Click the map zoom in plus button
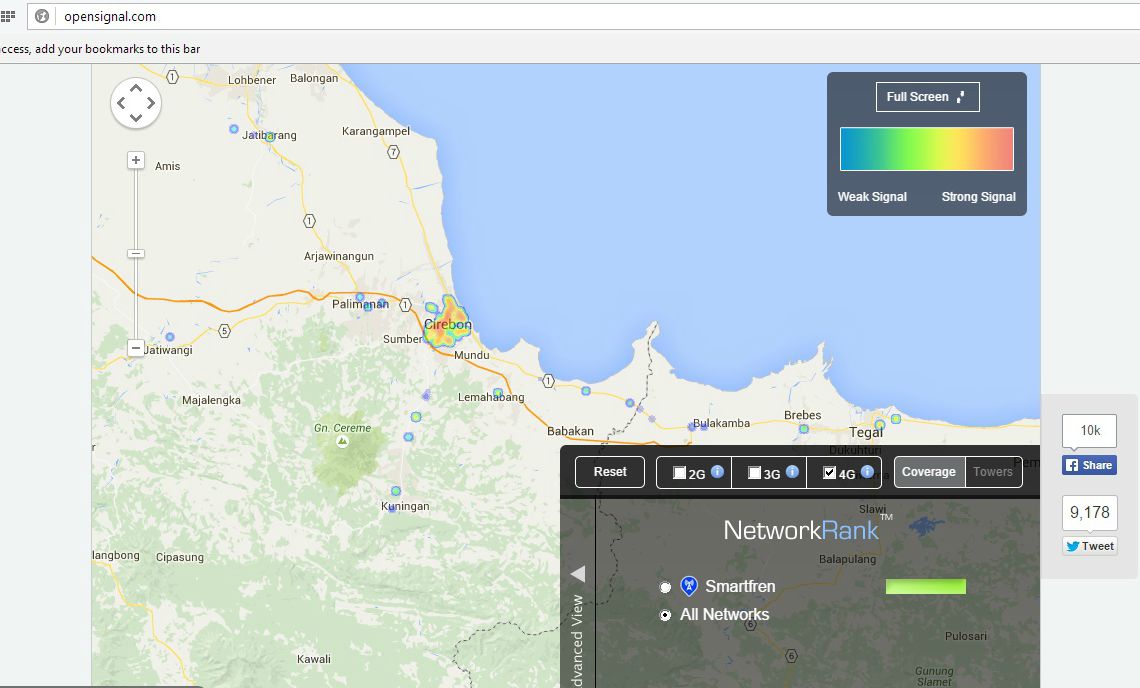The height and width of the screenshot is (688, 1140). coord(136,160)
